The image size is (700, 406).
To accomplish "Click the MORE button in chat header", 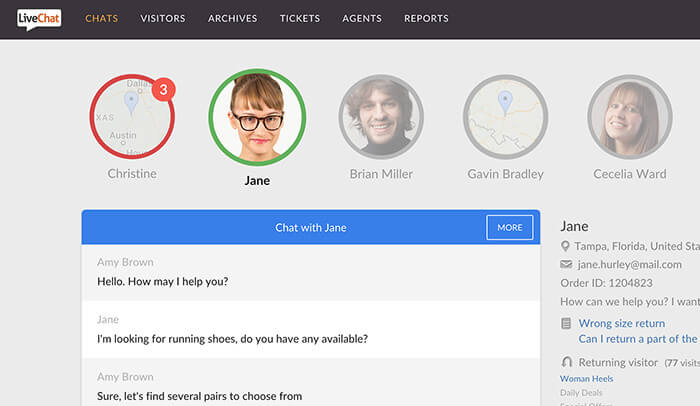I will tap(510, 227).
